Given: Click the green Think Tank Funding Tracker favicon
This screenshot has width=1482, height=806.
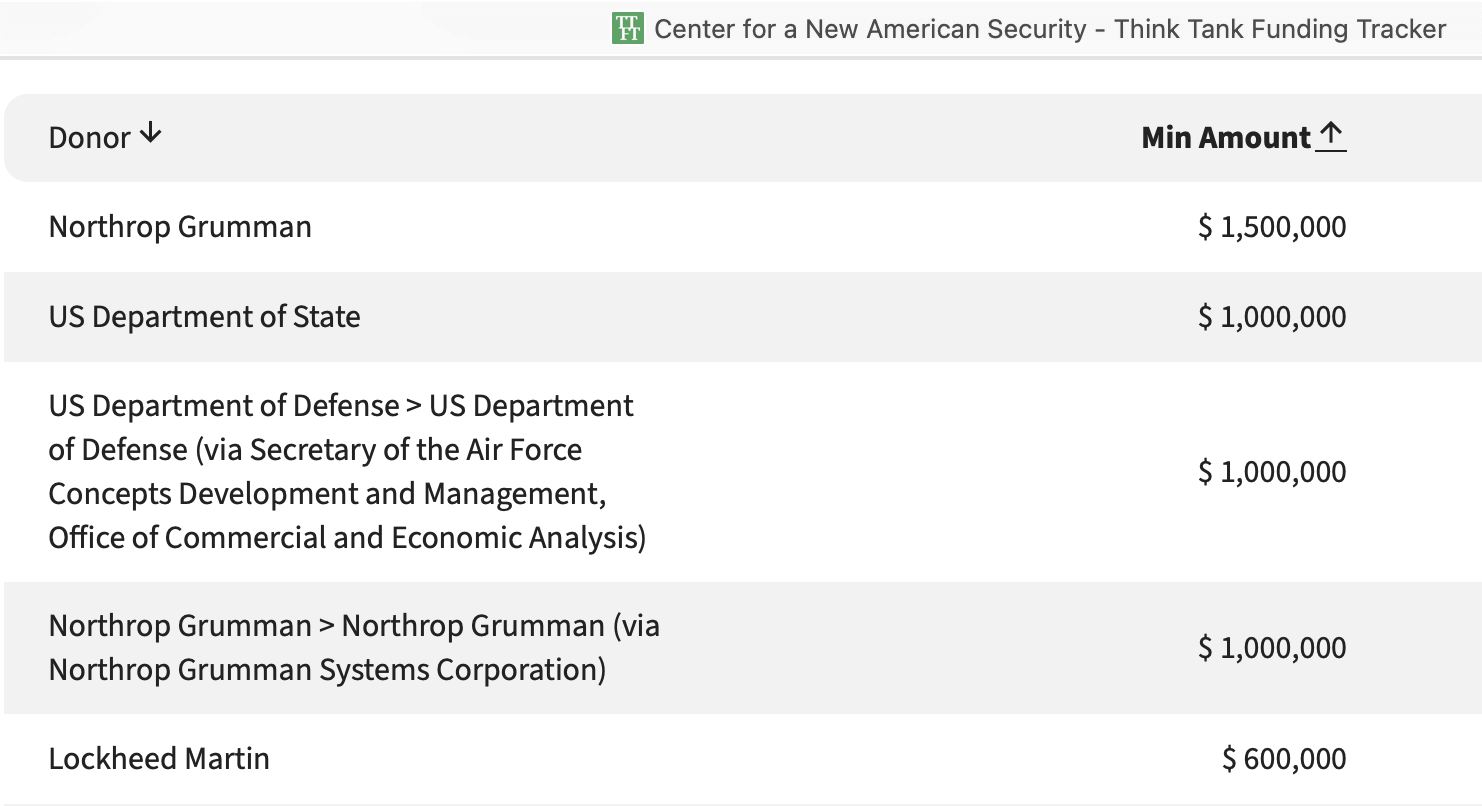Looking at the screenshot, I should 627,29.
